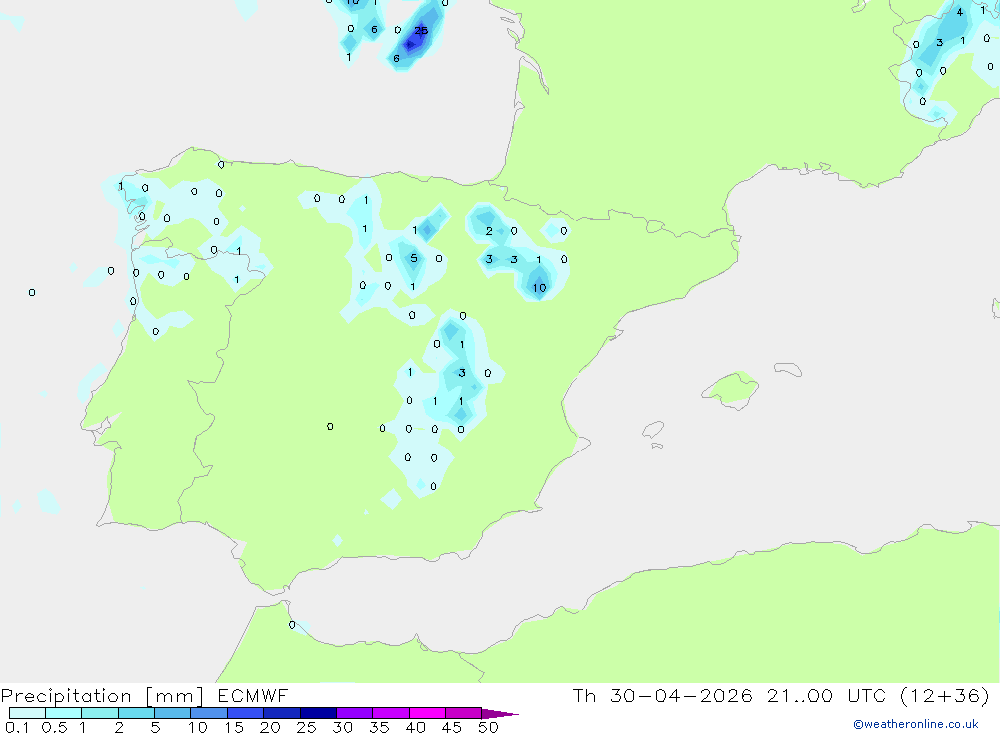This screenshot has height=733, width=1000.
Task: Click the above-50 mm legend arrow tip
Action: click(x=500, y=713)
